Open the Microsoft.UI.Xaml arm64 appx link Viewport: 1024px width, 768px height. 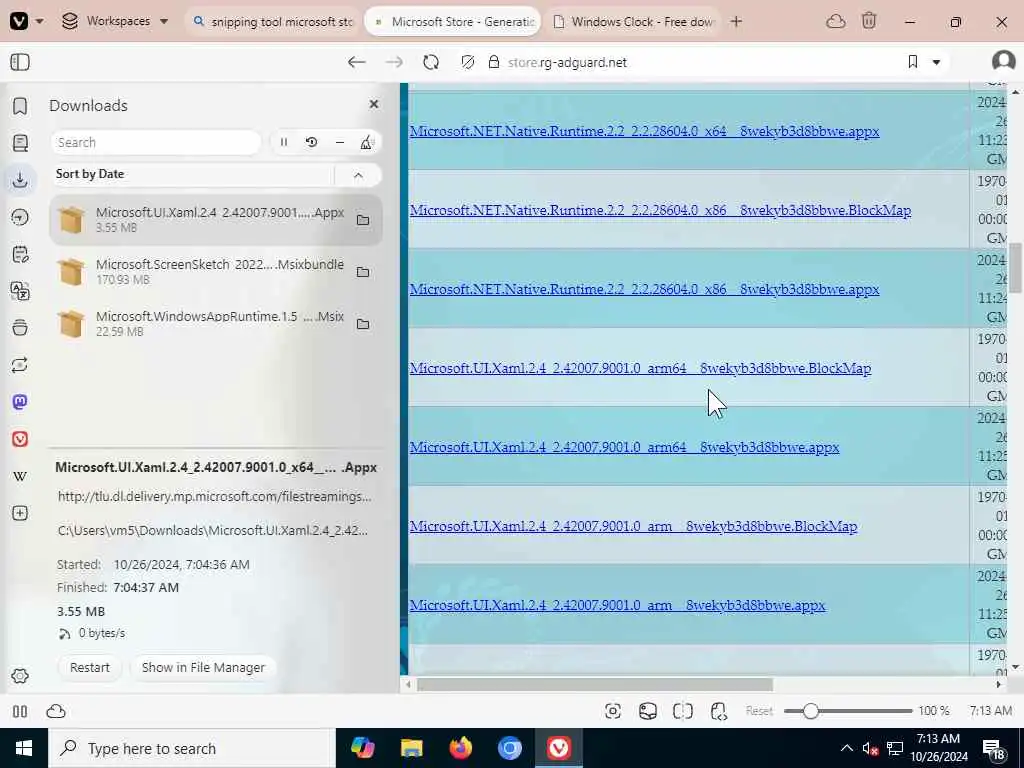(x=624, y=447)
